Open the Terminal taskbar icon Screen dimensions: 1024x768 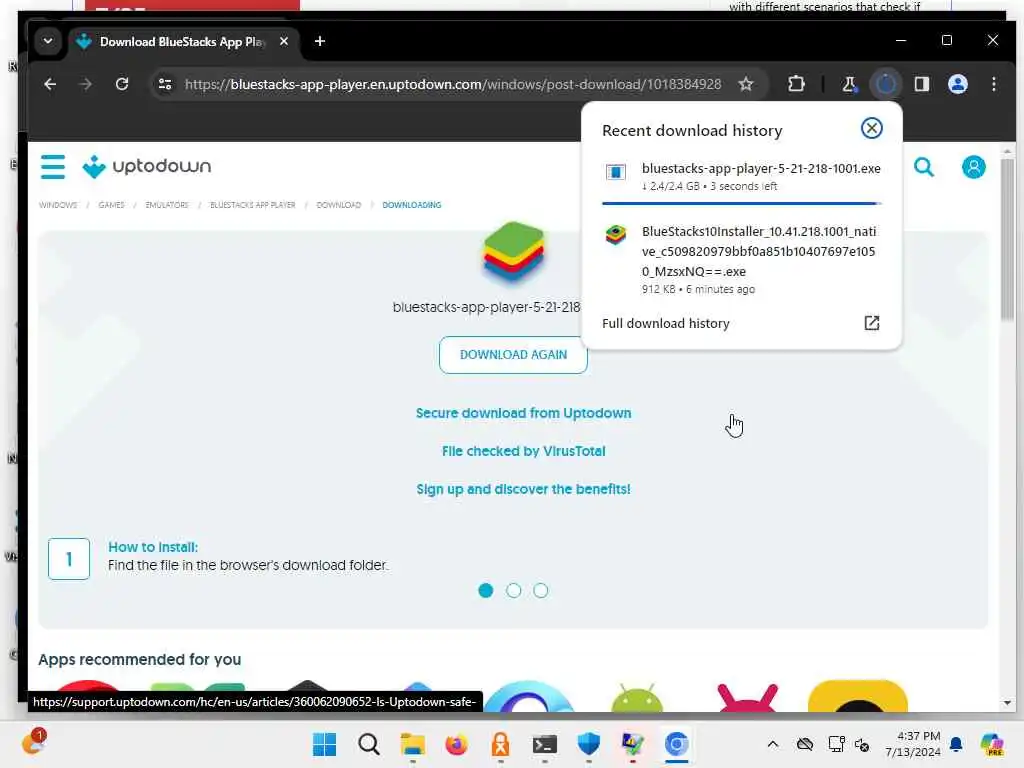point(544,744)
